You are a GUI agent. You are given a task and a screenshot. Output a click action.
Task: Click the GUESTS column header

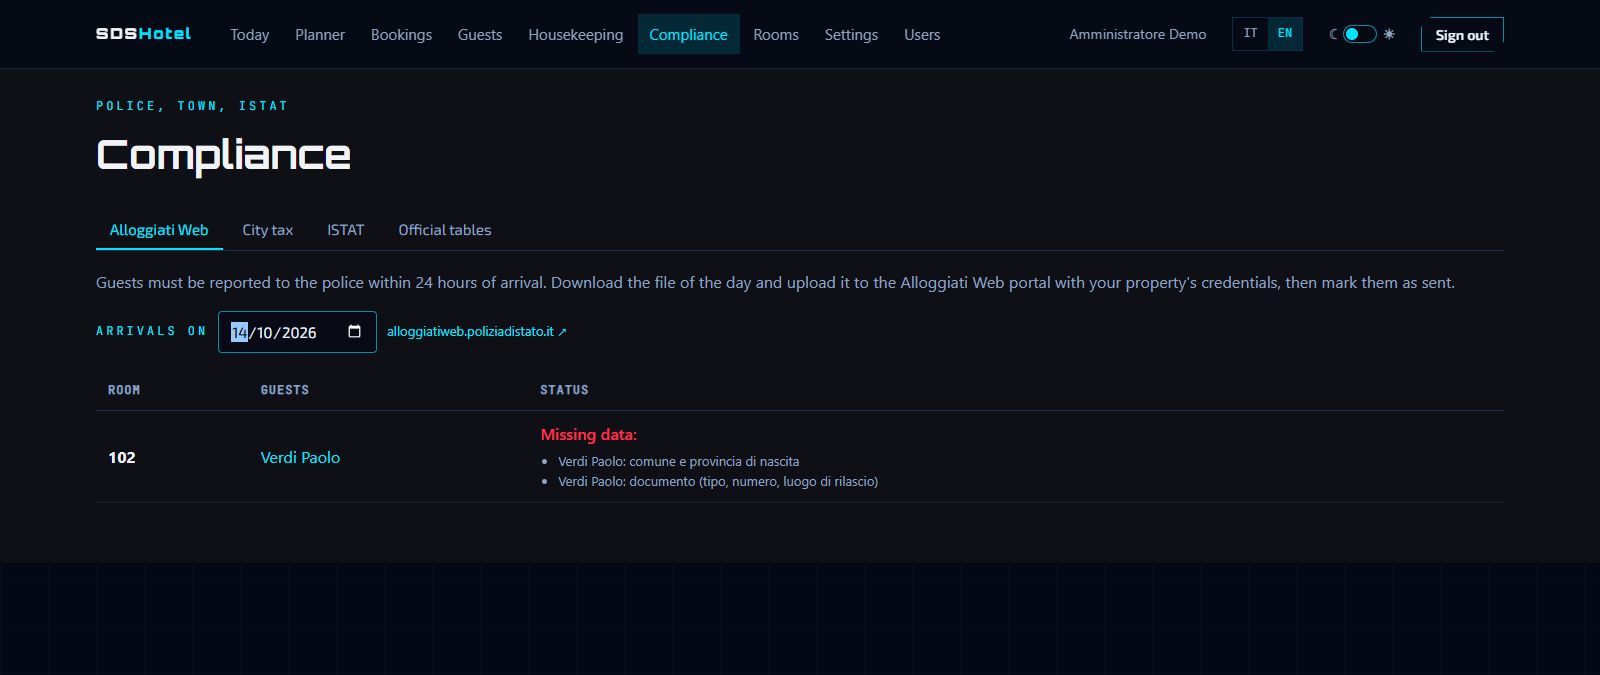[285, 390]
